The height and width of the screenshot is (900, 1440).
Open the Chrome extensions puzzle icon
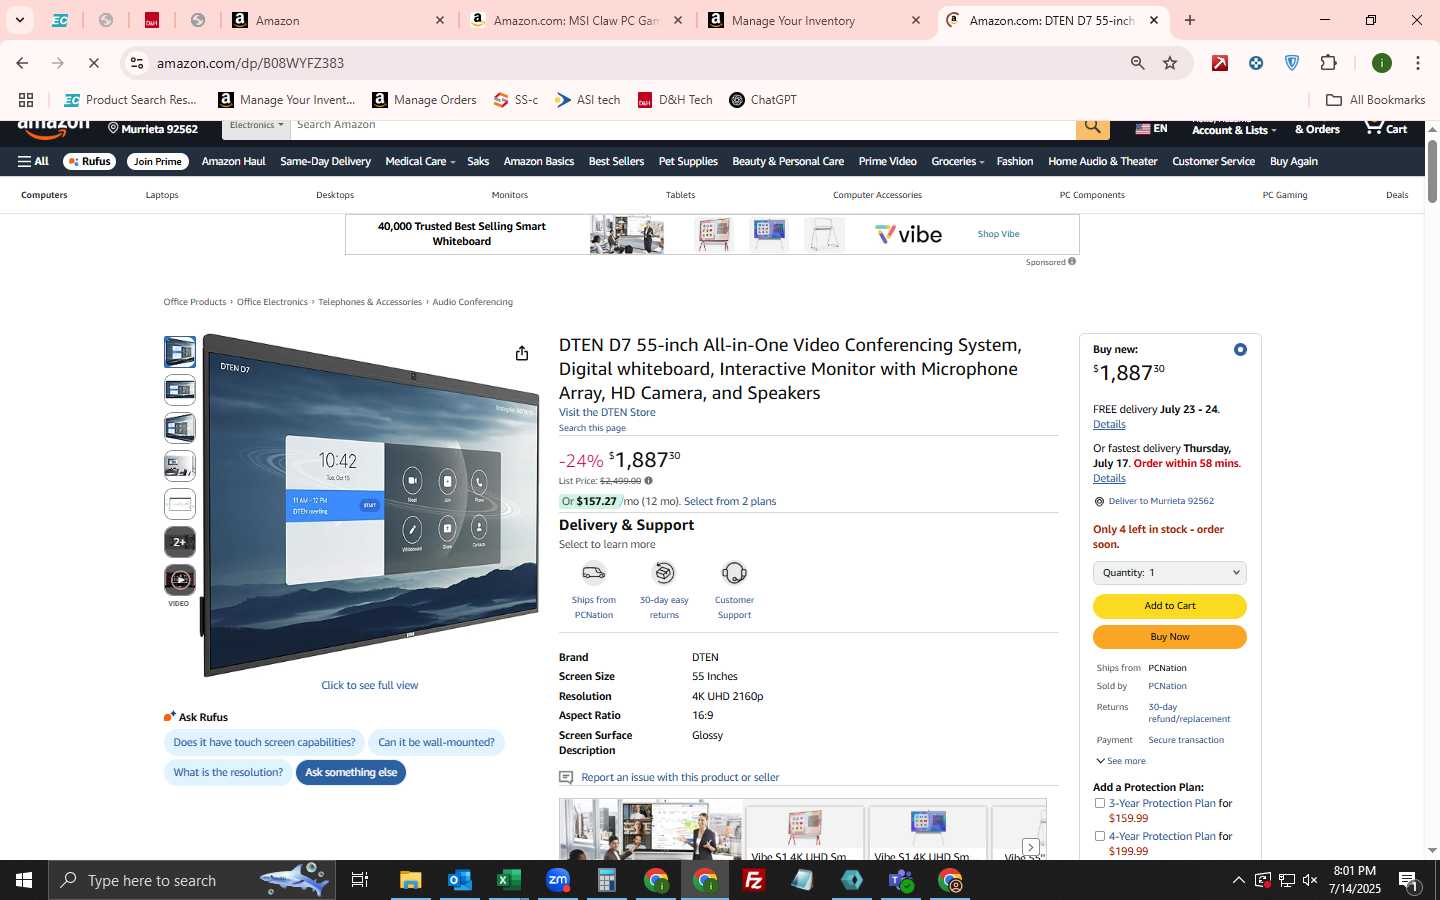click(x=1328, y=63)
